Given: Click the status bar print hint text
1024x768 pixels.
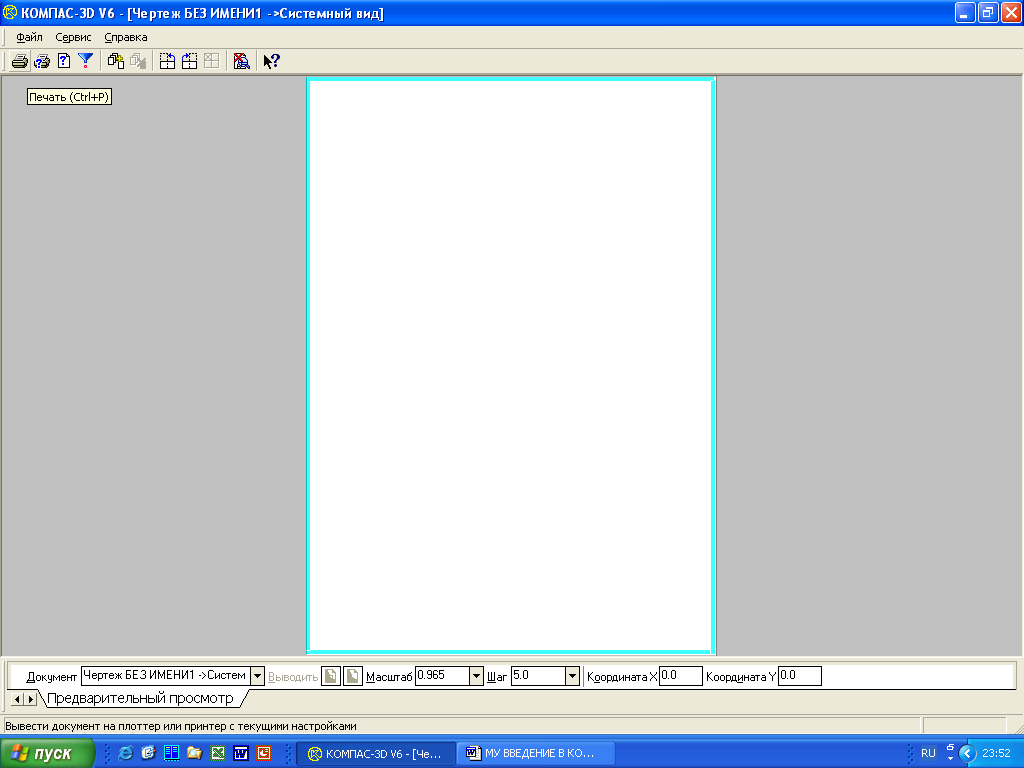Looking at the screenshot, I should coord(181,726).
